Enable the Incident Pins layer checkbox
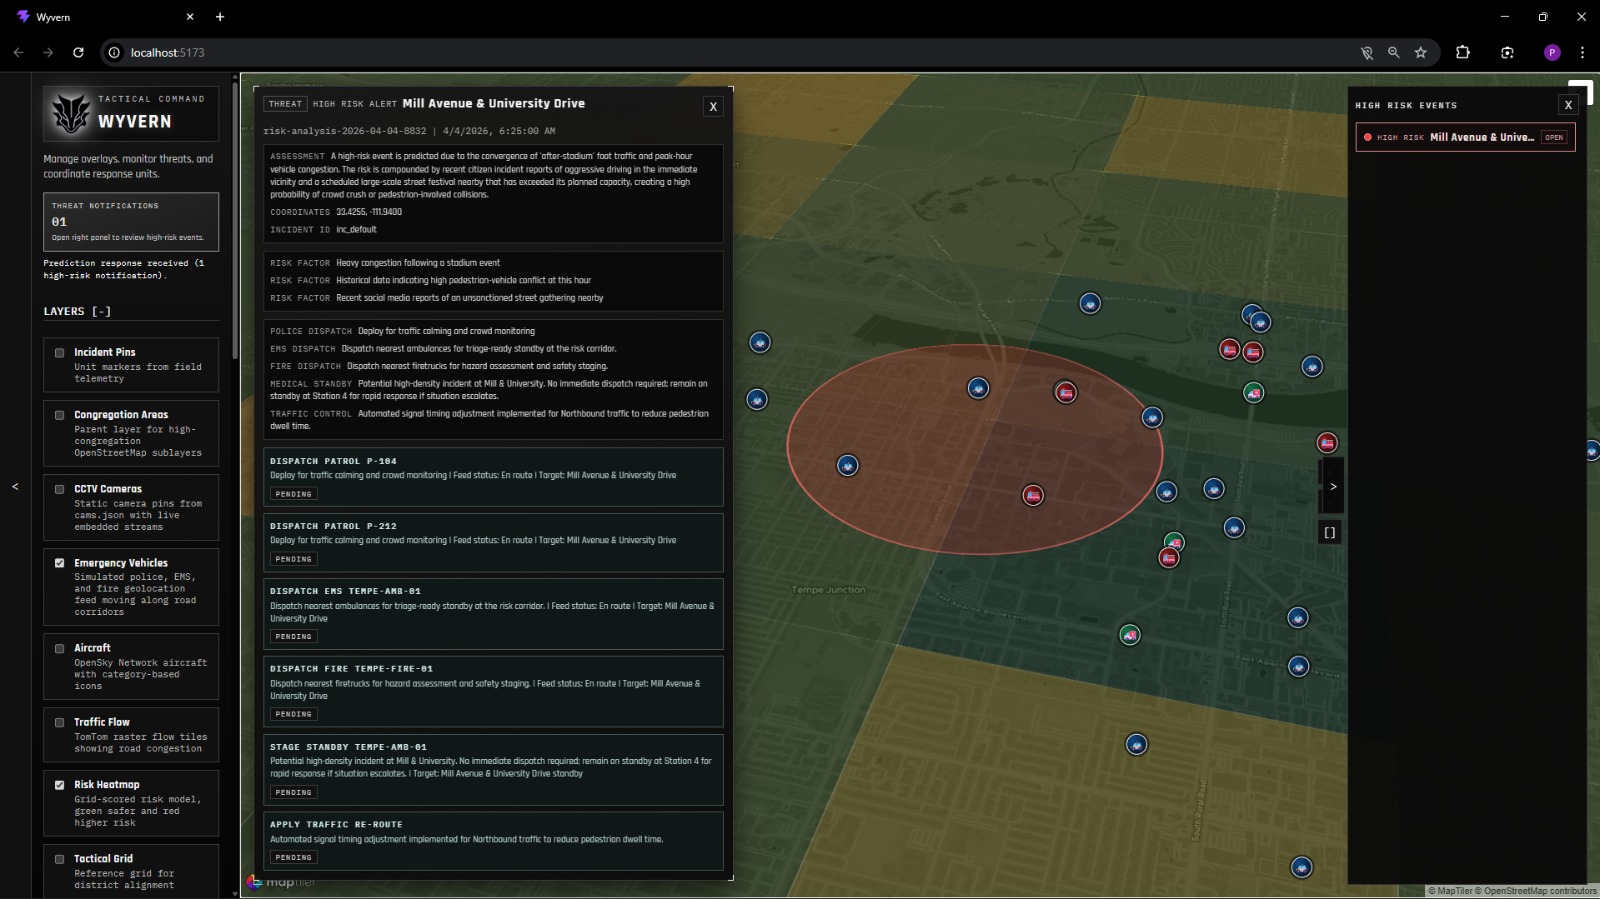 click(x=60, y=353)
